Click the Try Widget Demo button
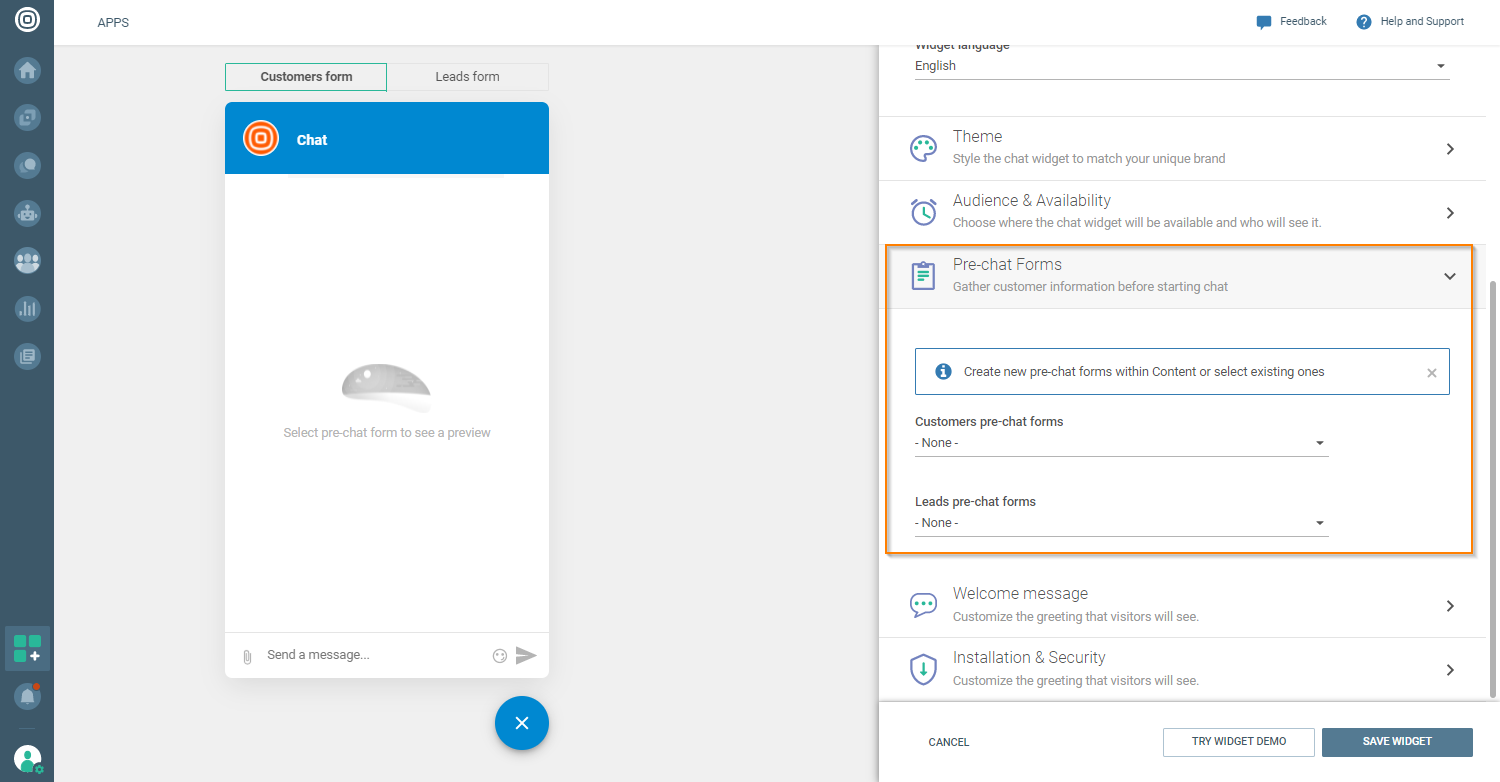 [1238, 742]
